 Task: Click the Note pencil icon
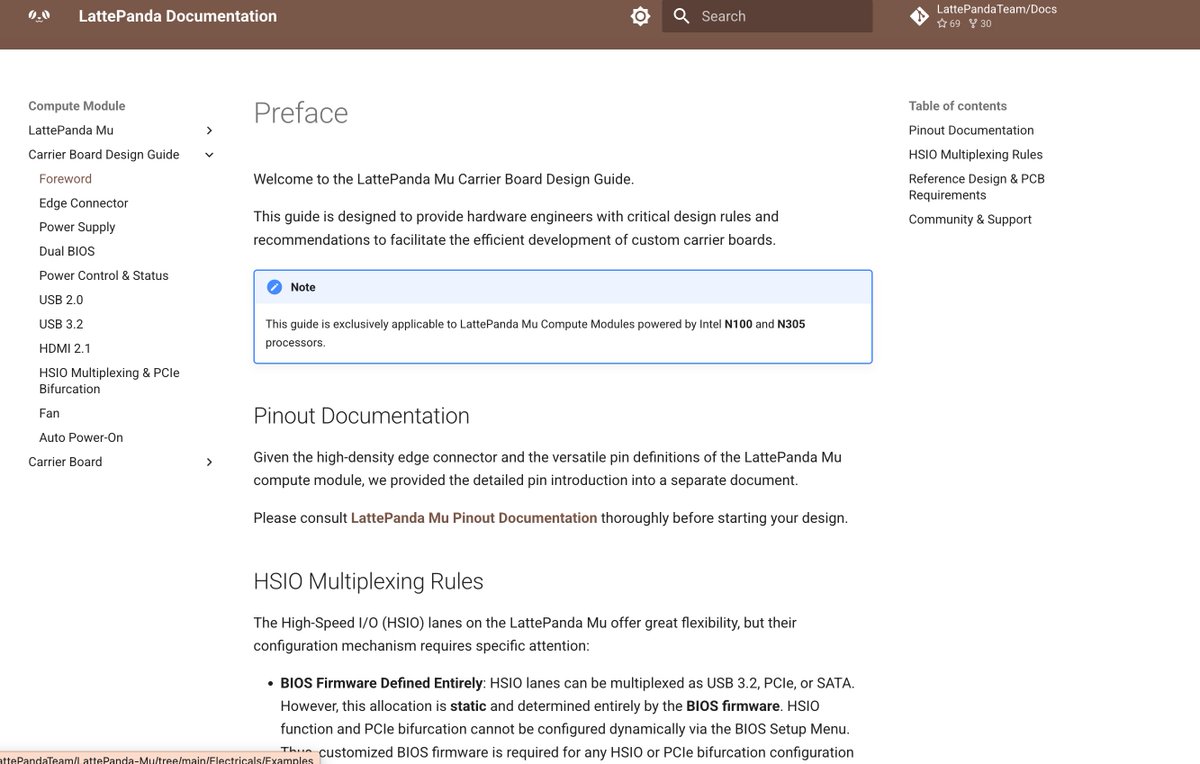click(x=275, y=287)
